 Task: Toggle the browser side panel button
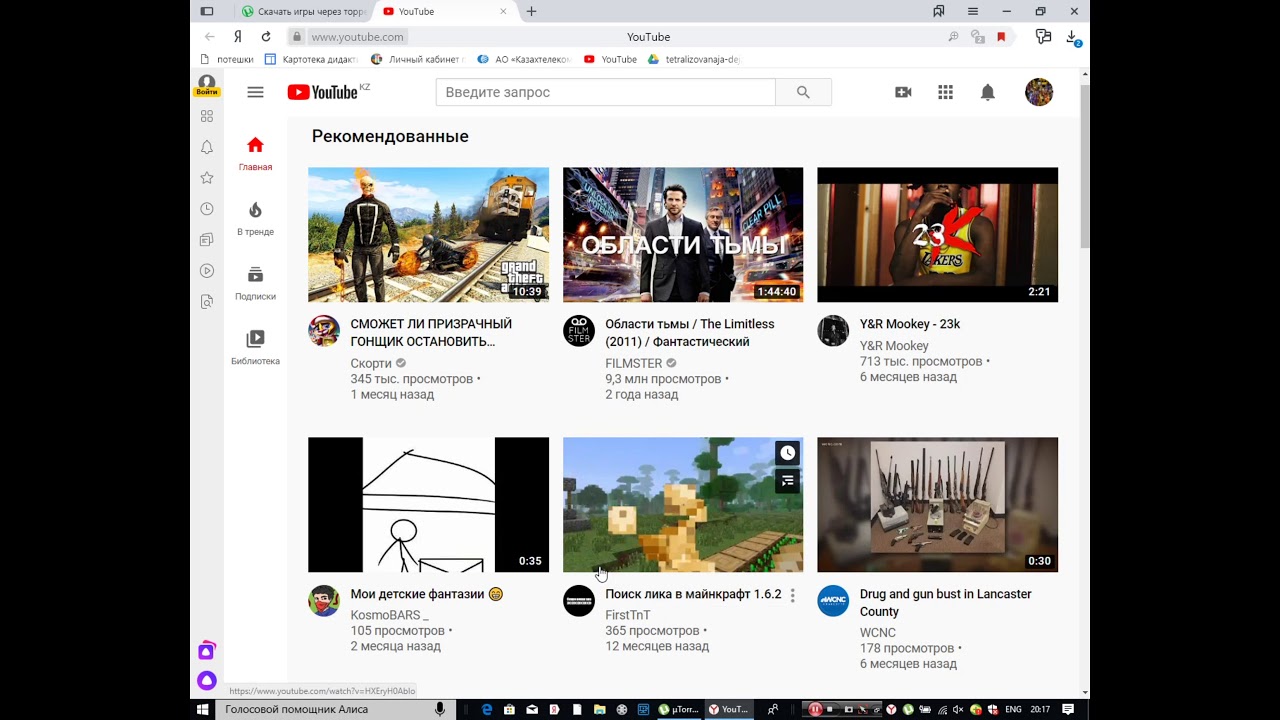click(207, 11)
